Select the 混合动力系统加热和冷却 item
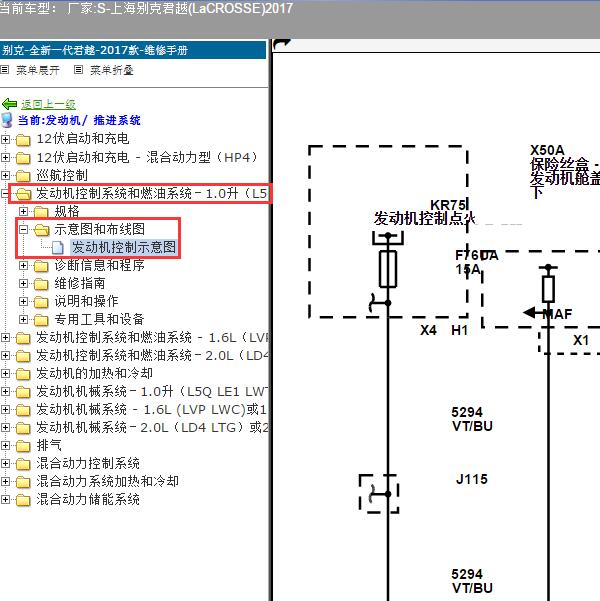This screenshot has height=601, width=600. [107, 481]
